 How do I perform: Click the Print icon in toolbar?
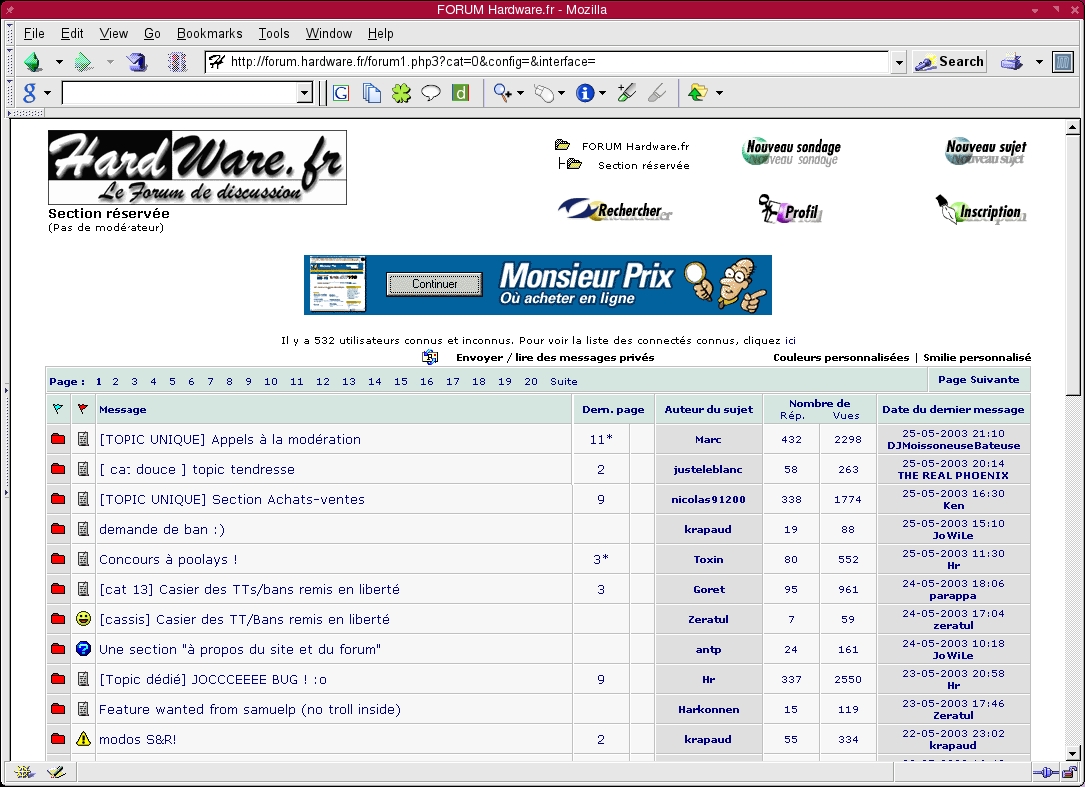pos(1012,62)
